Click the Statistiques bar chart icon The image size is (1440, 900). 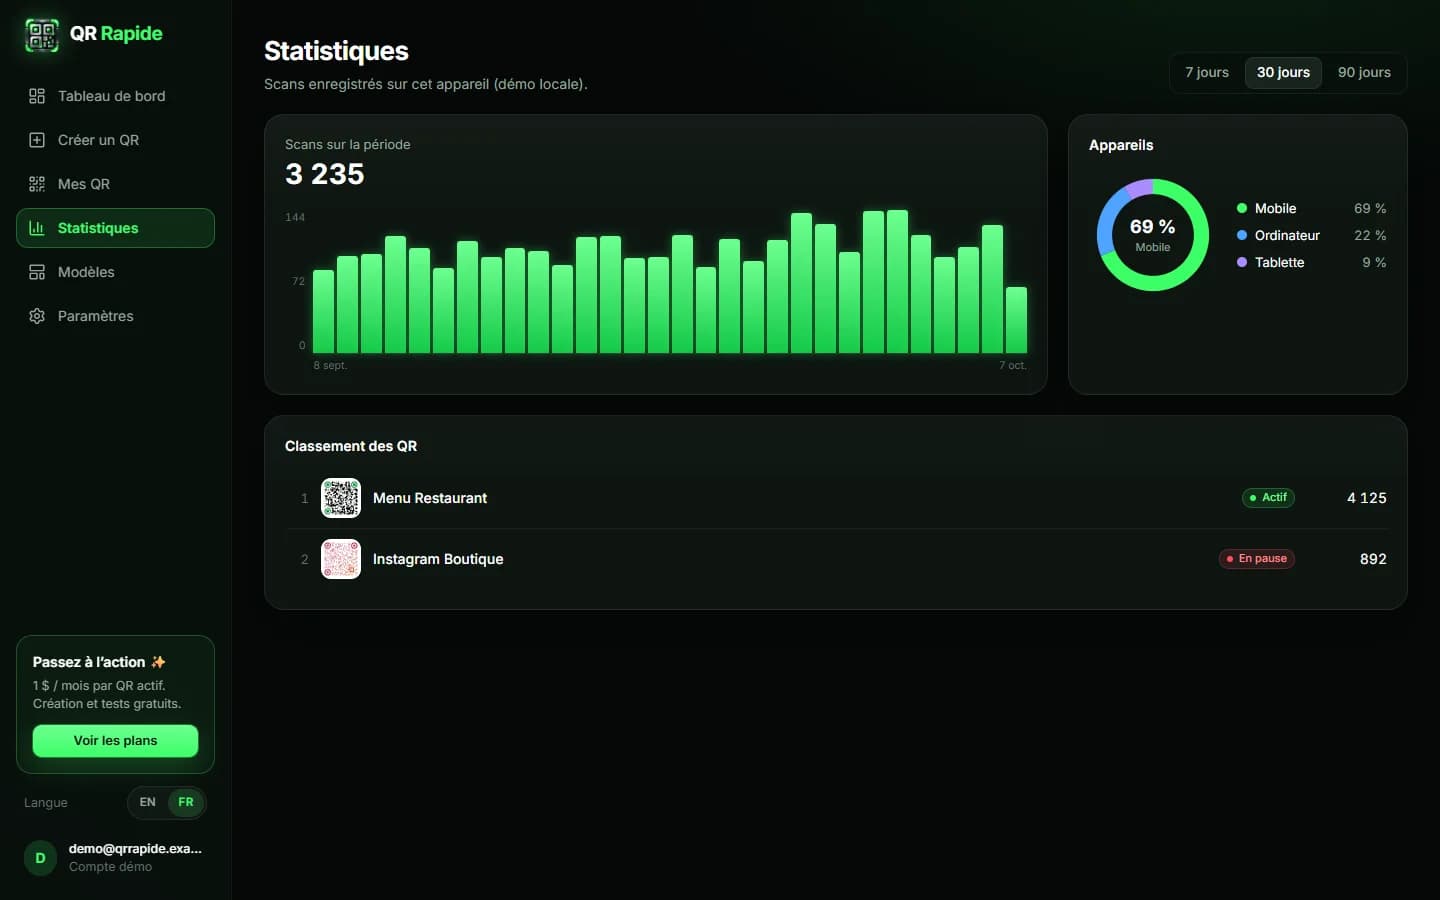tap(37, 228)
